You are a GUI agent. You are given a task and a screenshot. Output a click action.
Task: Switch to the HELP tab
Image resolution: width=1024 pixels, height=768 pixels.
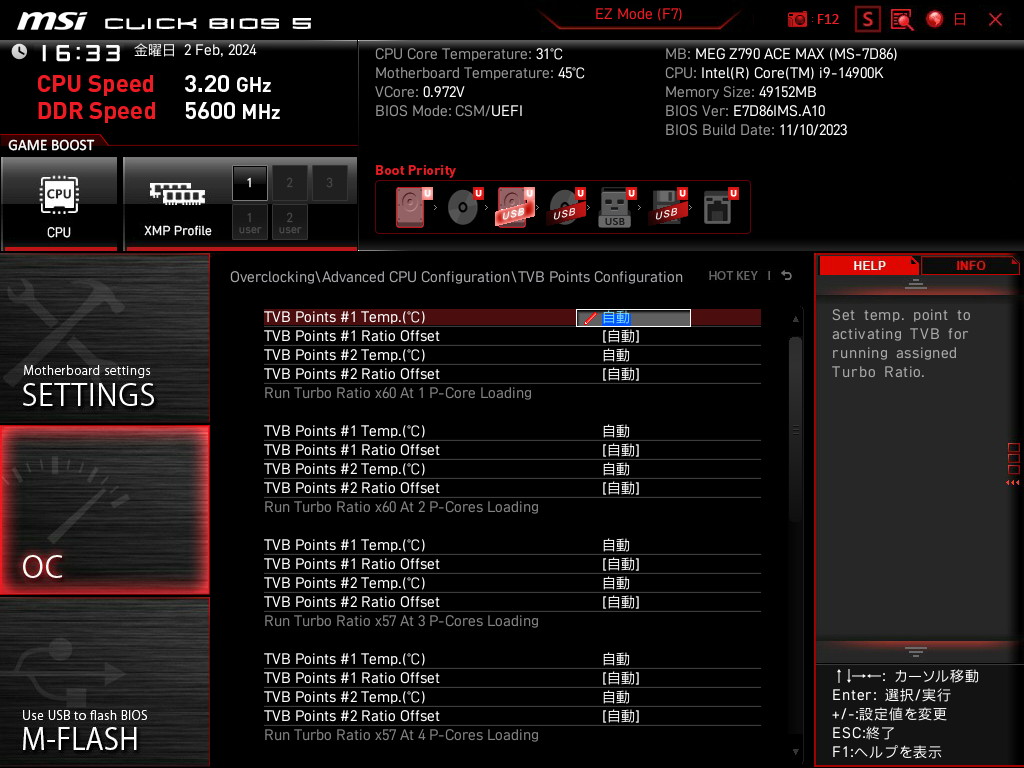[x=869, y=266]
